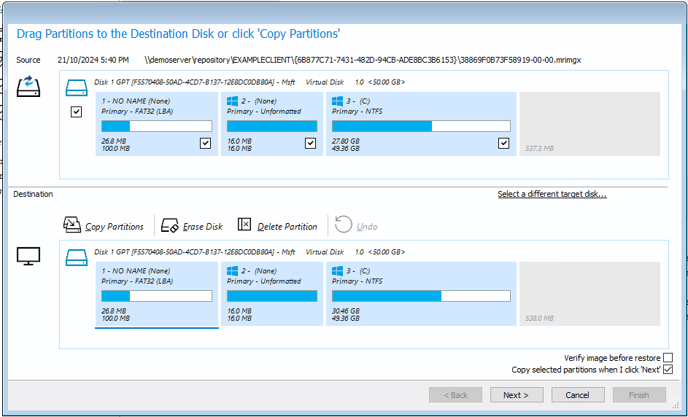Select destination unallocated 538.0 MB space

(590, 294)
